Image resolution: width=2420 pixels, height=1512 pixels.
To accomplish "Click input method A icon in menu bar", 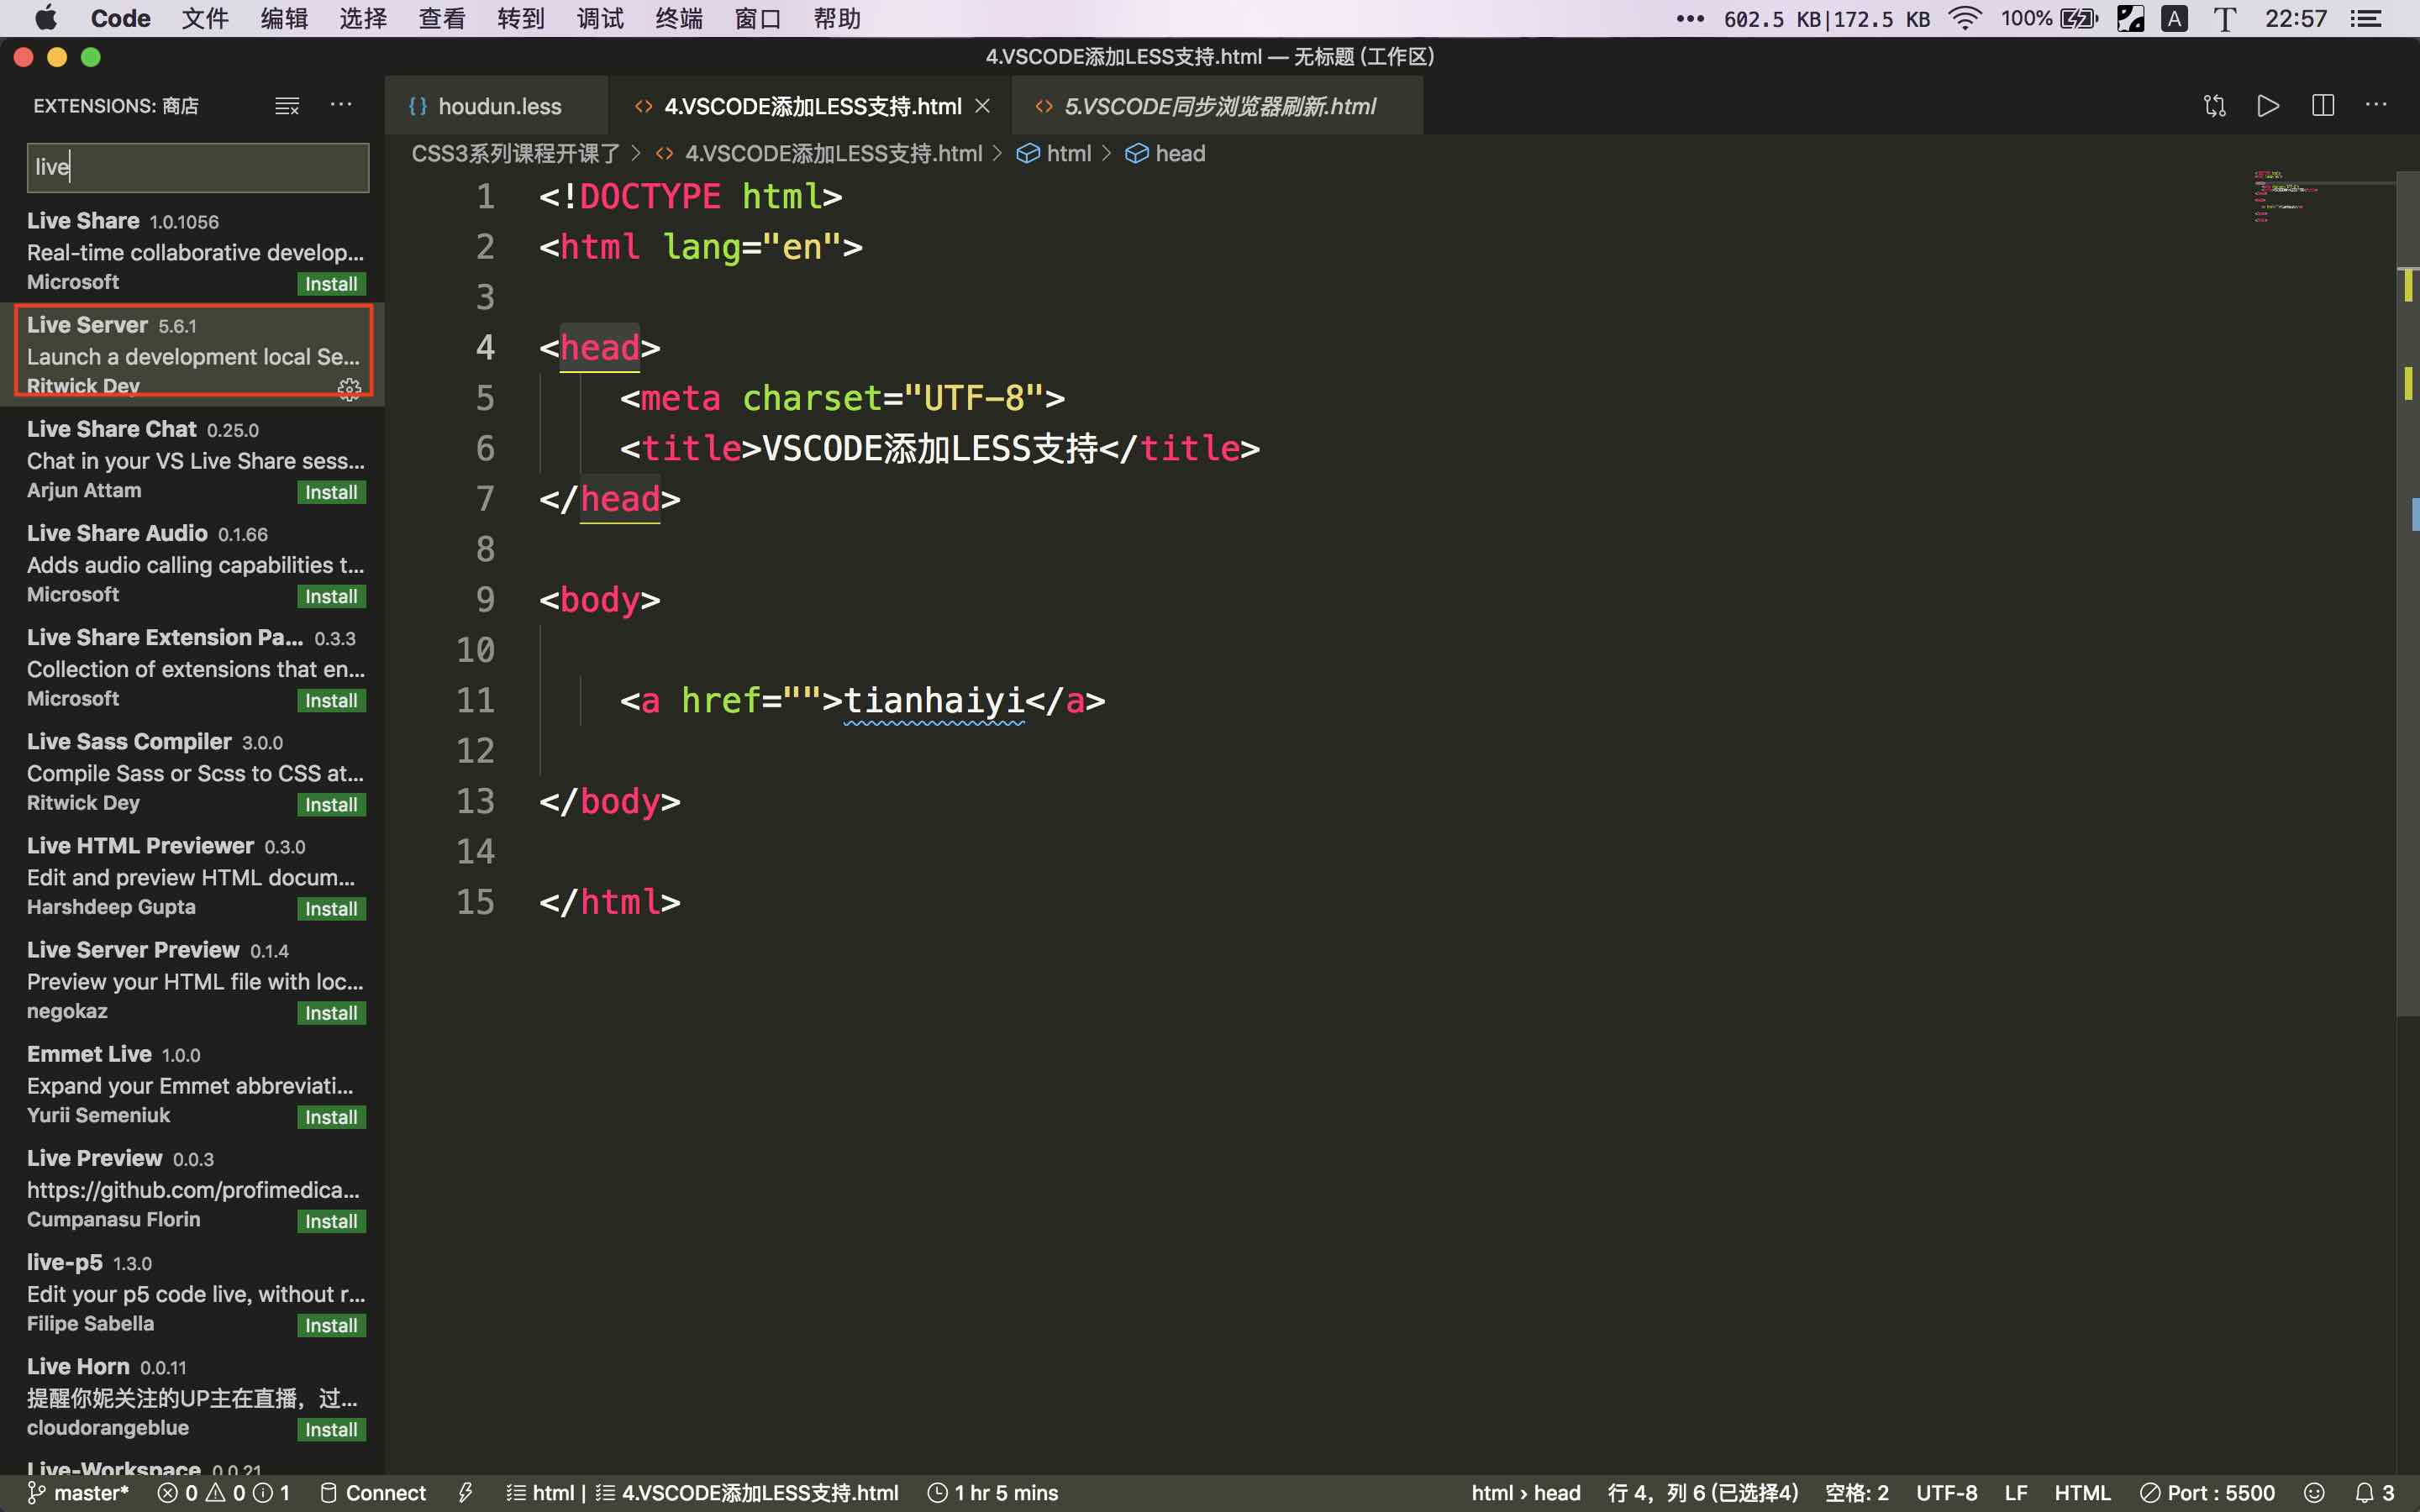I will (x=2175, y=18).
